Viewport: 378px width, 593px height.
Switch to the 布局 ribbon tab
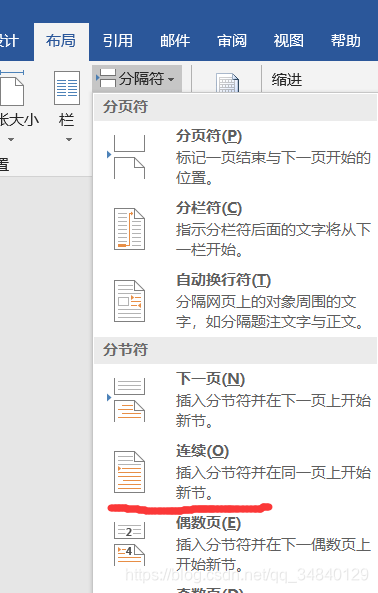61,41
